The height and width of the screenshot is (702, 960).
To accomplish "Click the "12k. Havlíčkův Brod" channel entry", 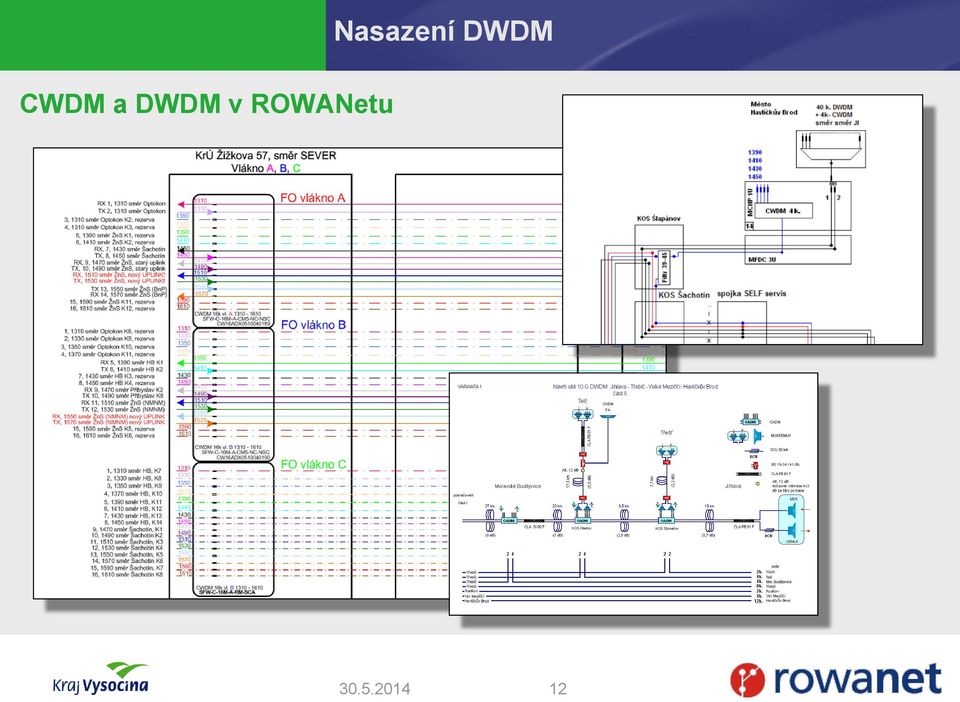I will [773, 600].
